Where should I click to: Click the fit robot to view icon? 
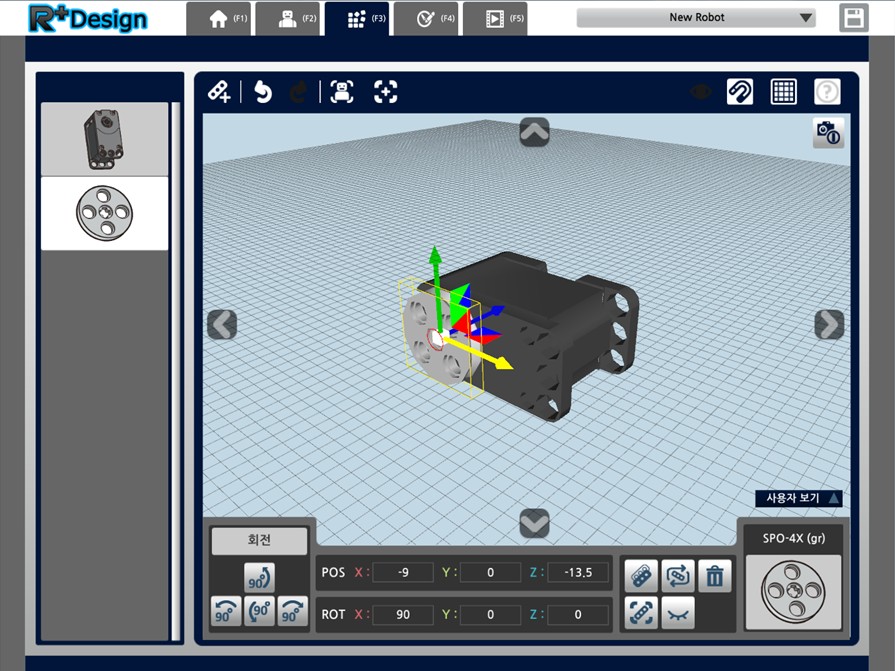(341, 91)
